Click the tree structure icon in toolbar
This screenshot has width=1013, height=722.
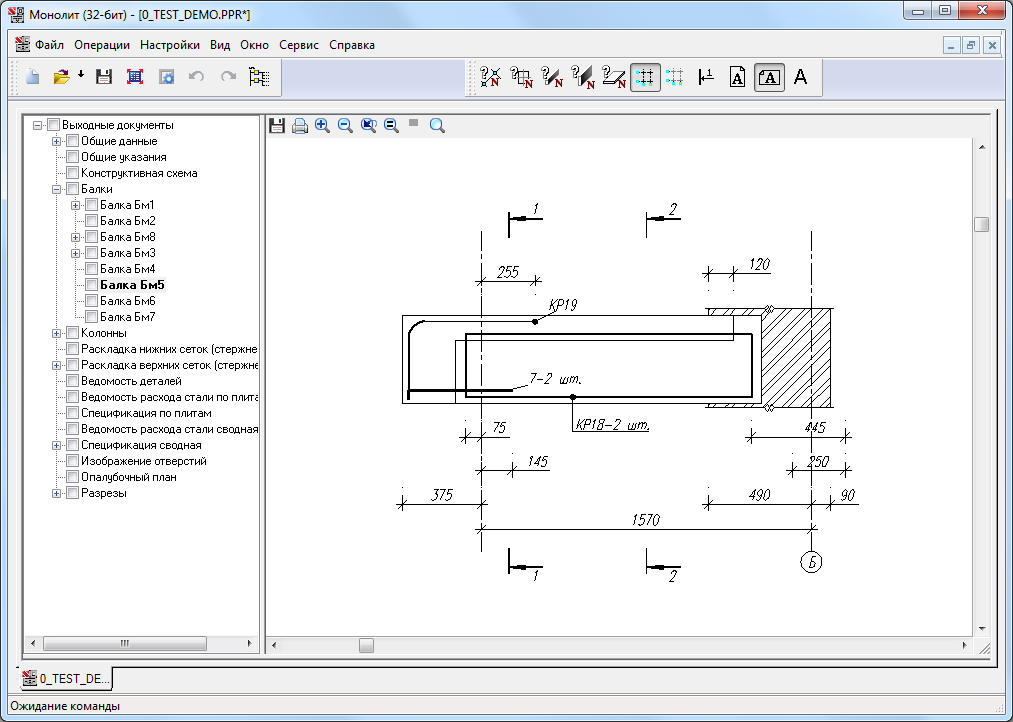pyautogui.click(x=259, y=77)
